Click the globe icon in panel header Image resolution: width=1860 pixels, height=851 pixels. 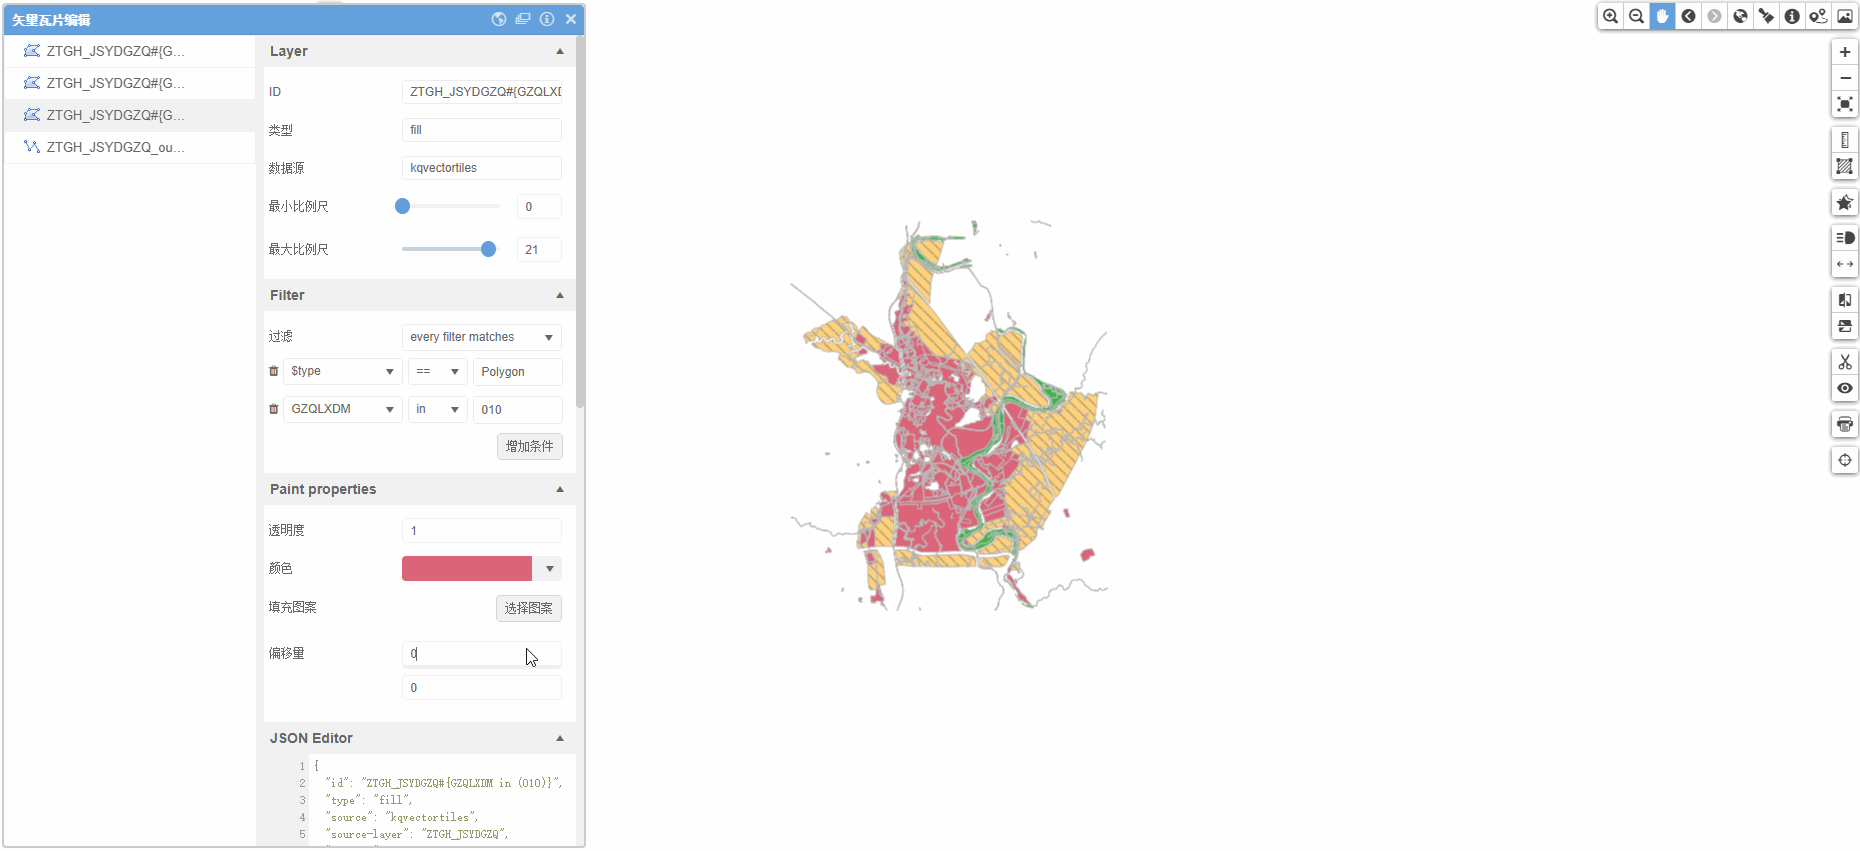(499, 19)
